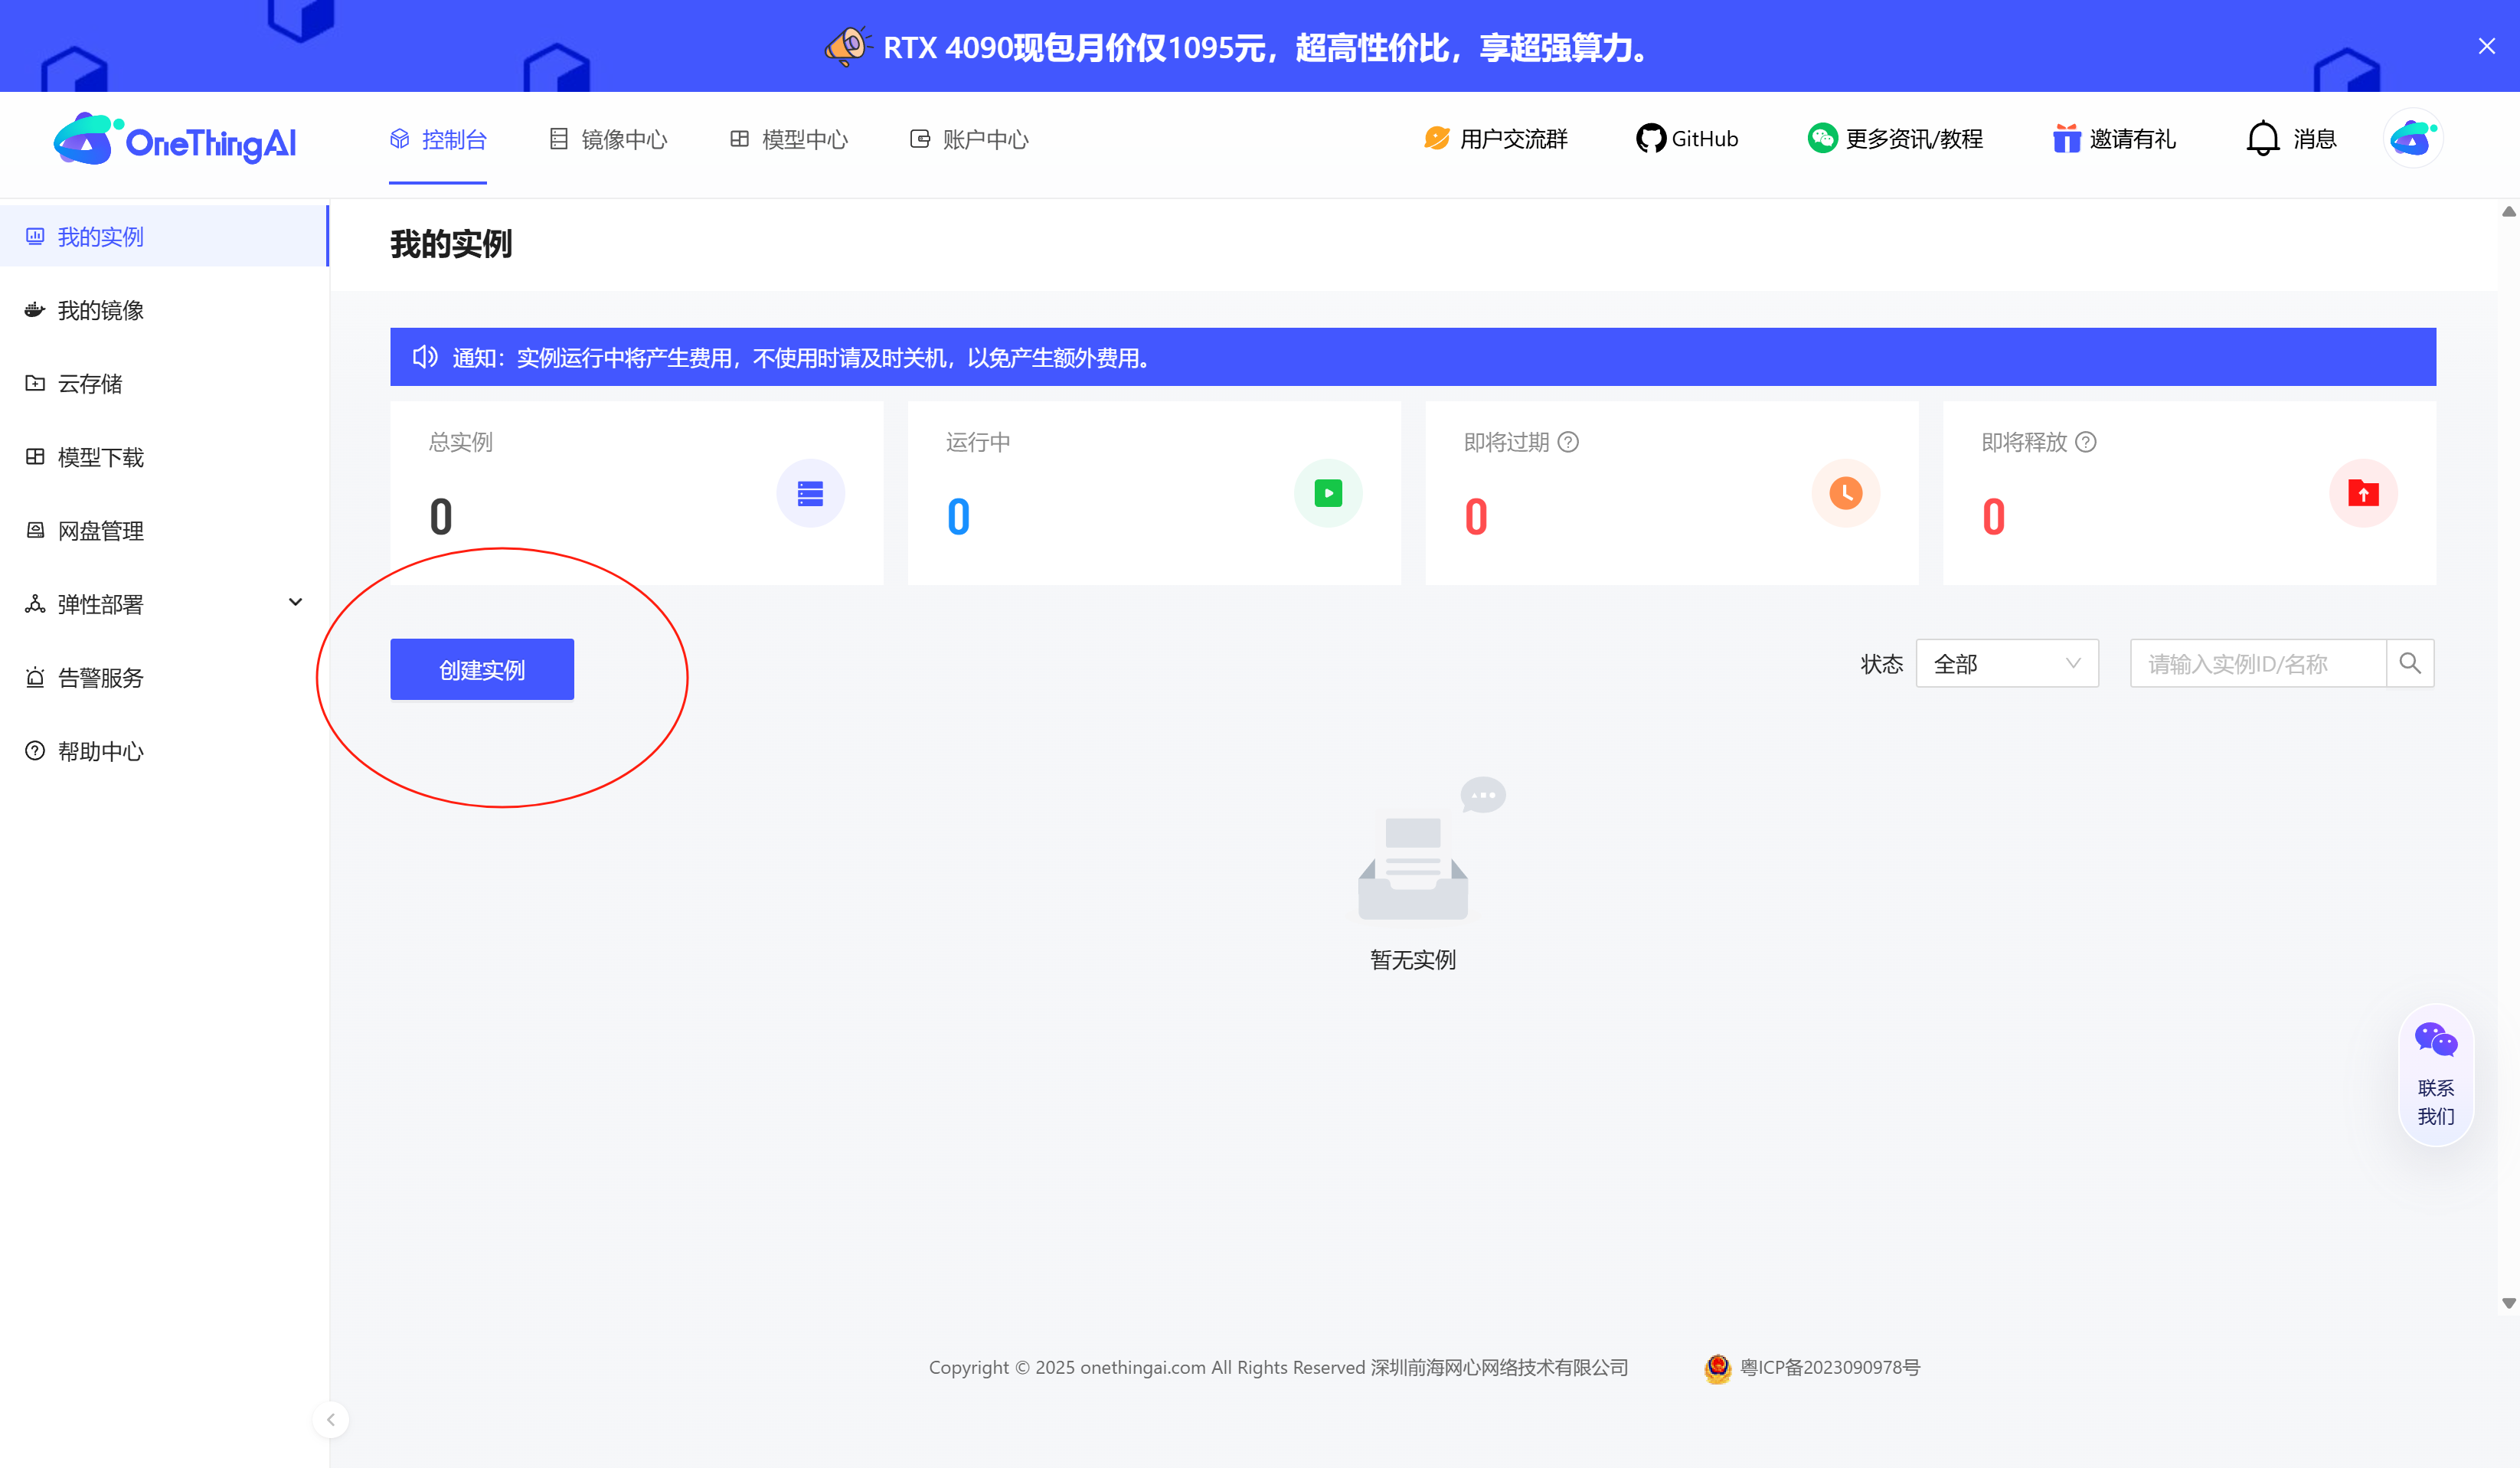Open the 账户中心 tab
Image resolution: width=2520 pixels, height=1468 pixels.
969,139
